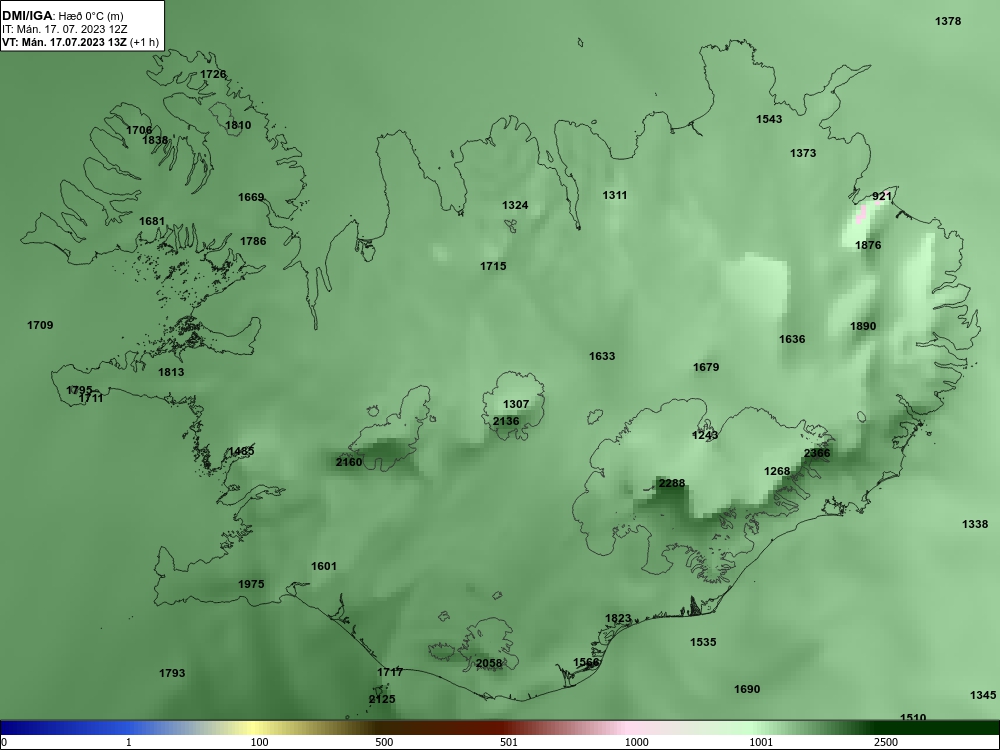Click the 1633 height label
The image size is (1000, 750).
(602, 356)
